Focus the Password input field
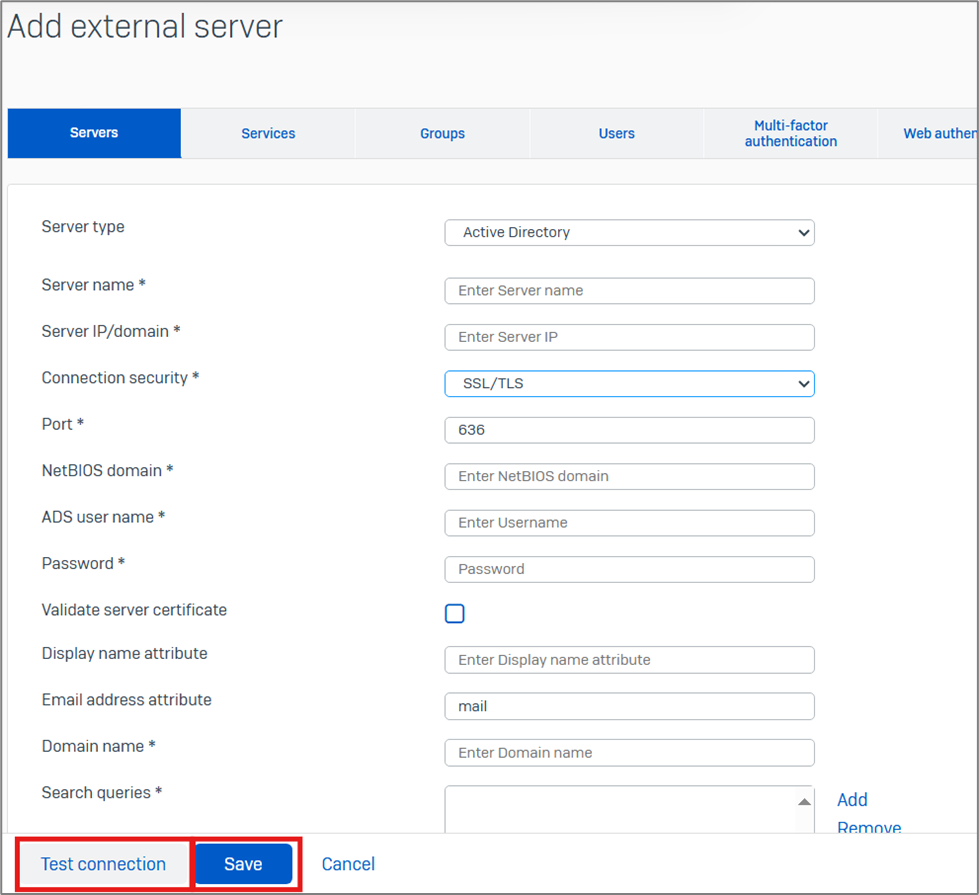 point(629,569)
